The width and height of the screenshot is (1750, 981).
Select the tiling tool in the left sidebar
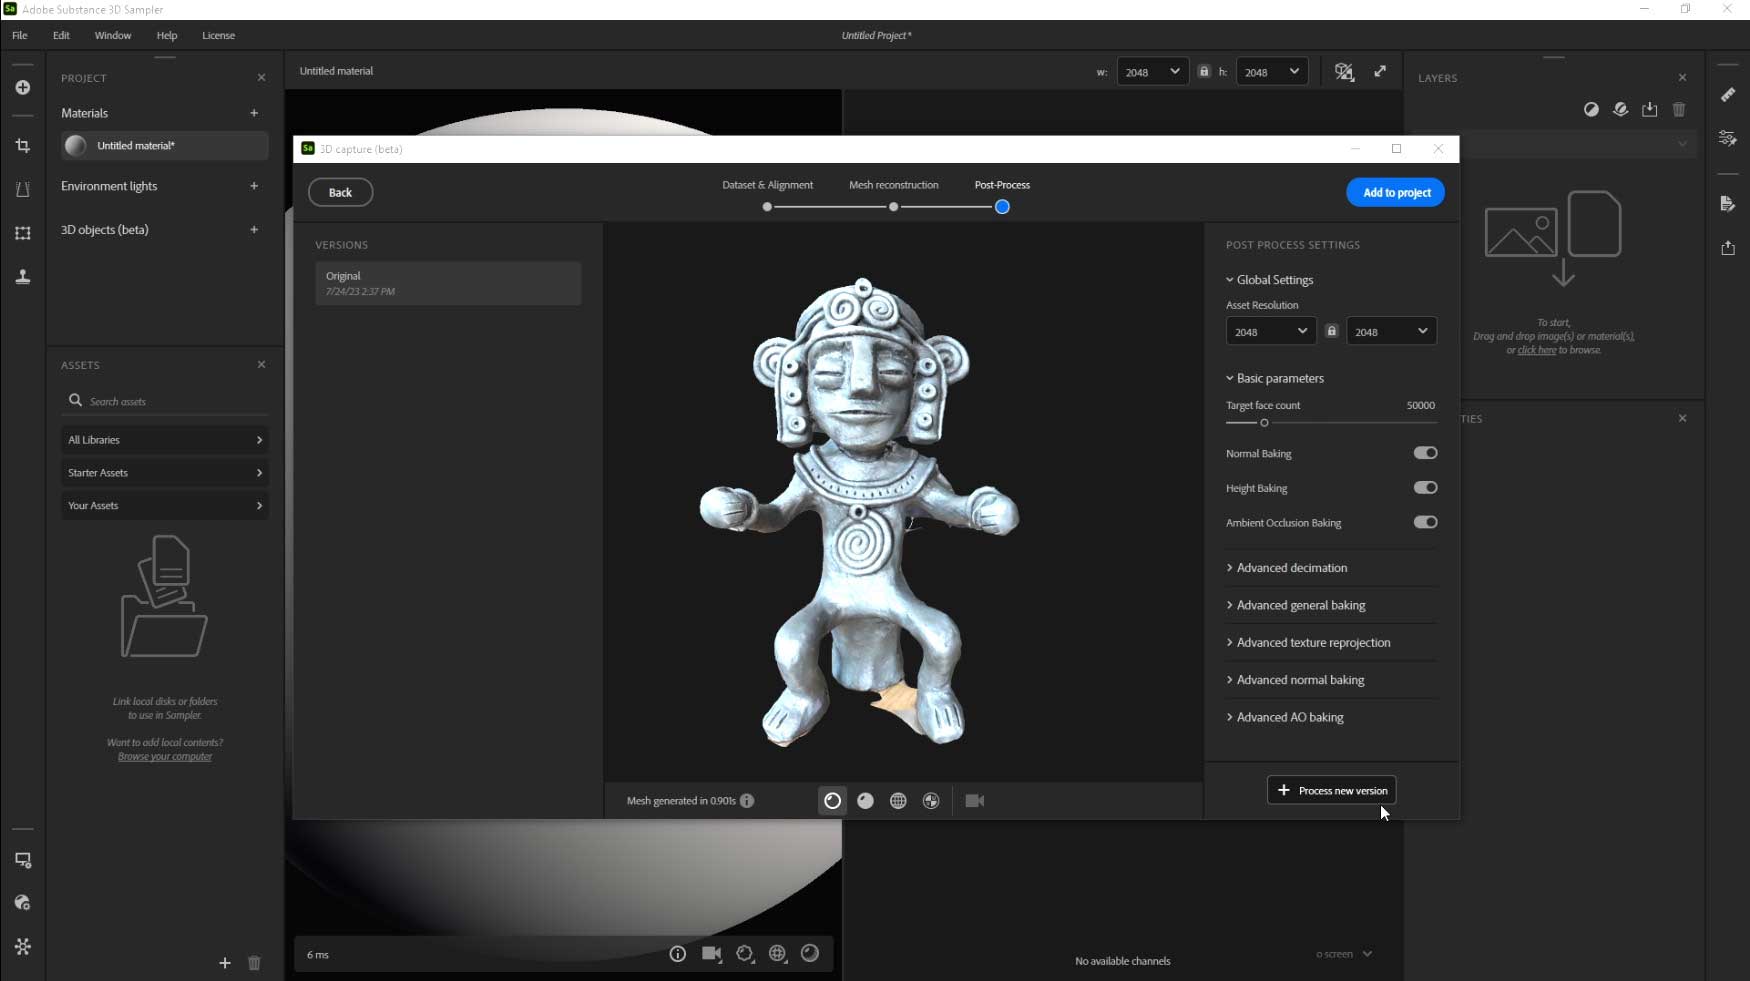[x=22, y=233]
